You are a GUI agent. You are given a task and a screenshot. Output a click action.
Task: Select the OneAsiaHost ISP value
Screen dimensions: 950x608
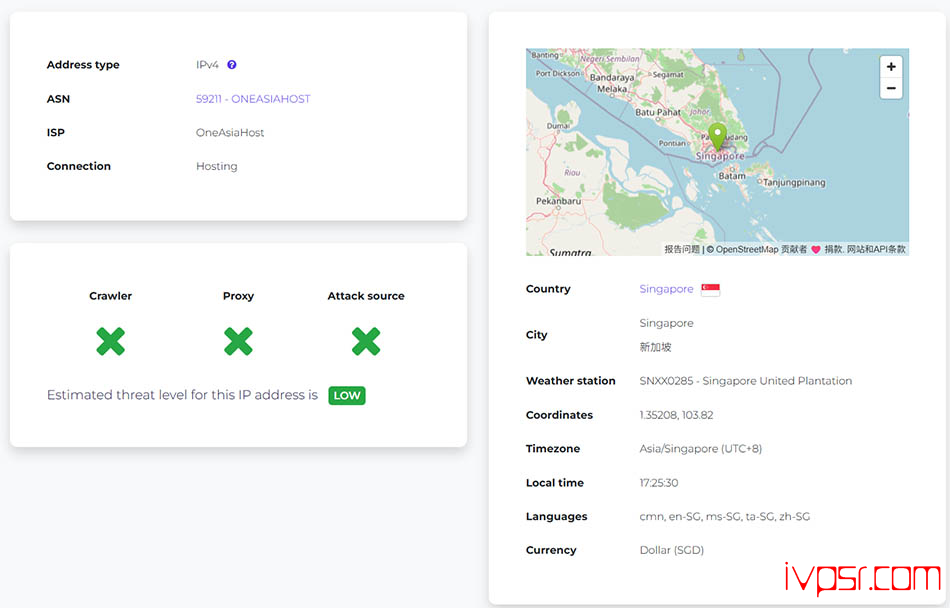pyautogui.click(x=230, y=133)
